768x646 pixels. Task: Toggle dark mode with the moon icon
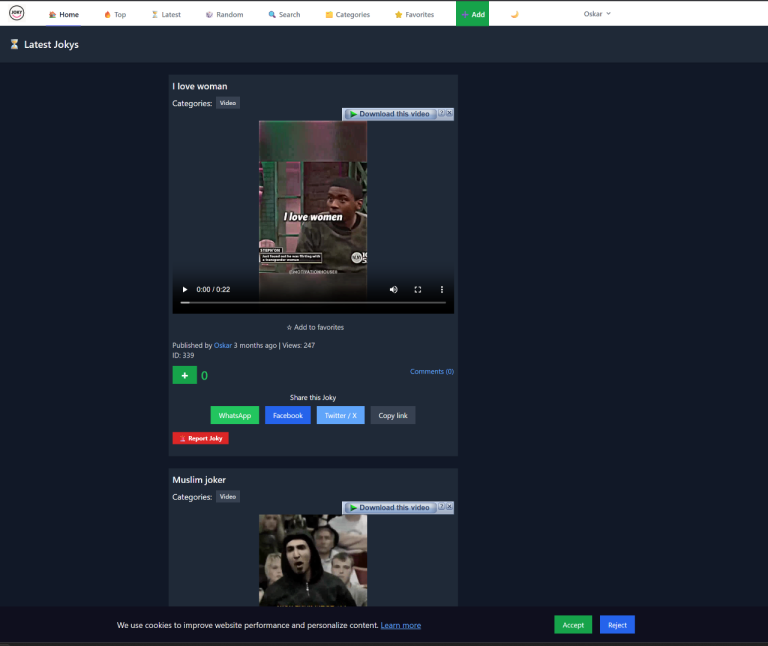click(x=514, y=15)
